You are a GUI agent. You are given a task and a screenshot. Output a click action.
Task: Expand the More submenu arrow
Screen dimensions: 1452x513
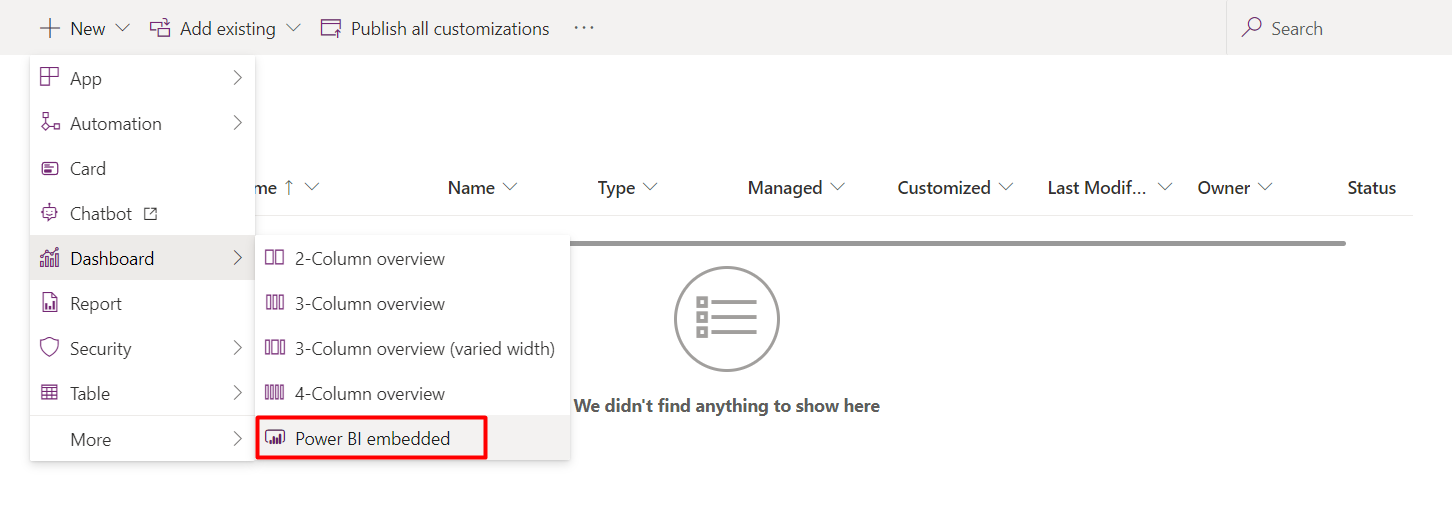(237, 438)
